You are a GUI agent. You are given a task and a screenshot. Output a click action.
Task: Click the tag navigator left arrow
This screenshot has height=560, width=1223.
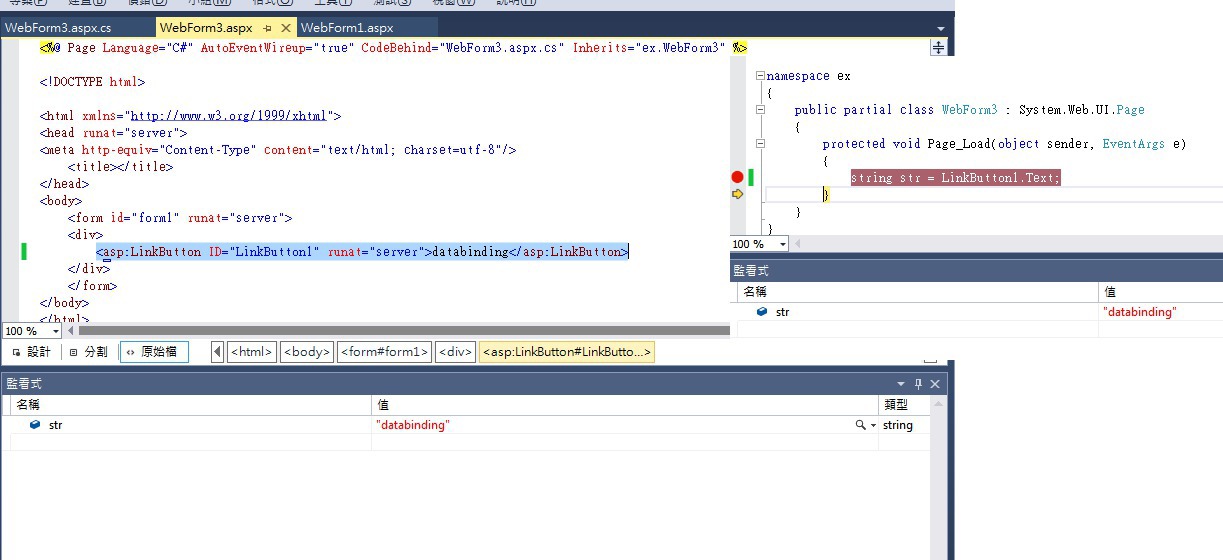tap(218, 352)
